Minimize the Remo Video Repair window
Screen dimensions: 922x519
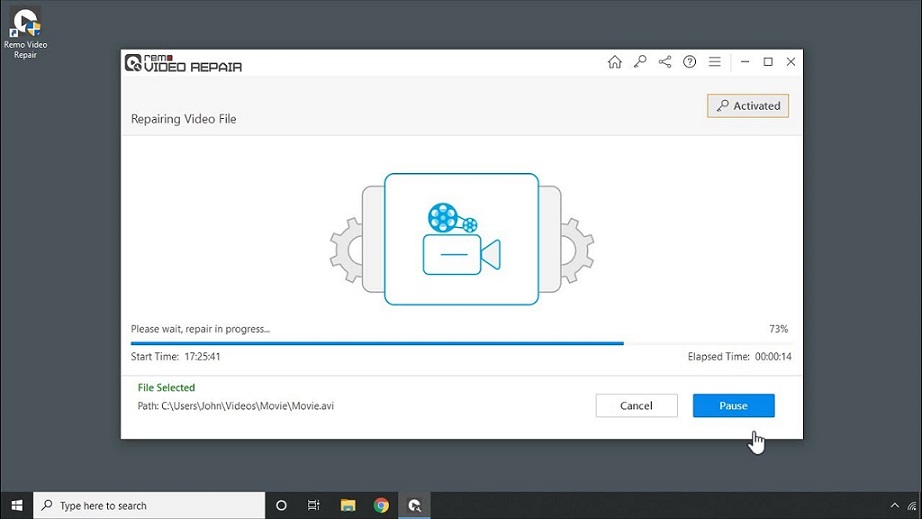(x=744, y=62)
